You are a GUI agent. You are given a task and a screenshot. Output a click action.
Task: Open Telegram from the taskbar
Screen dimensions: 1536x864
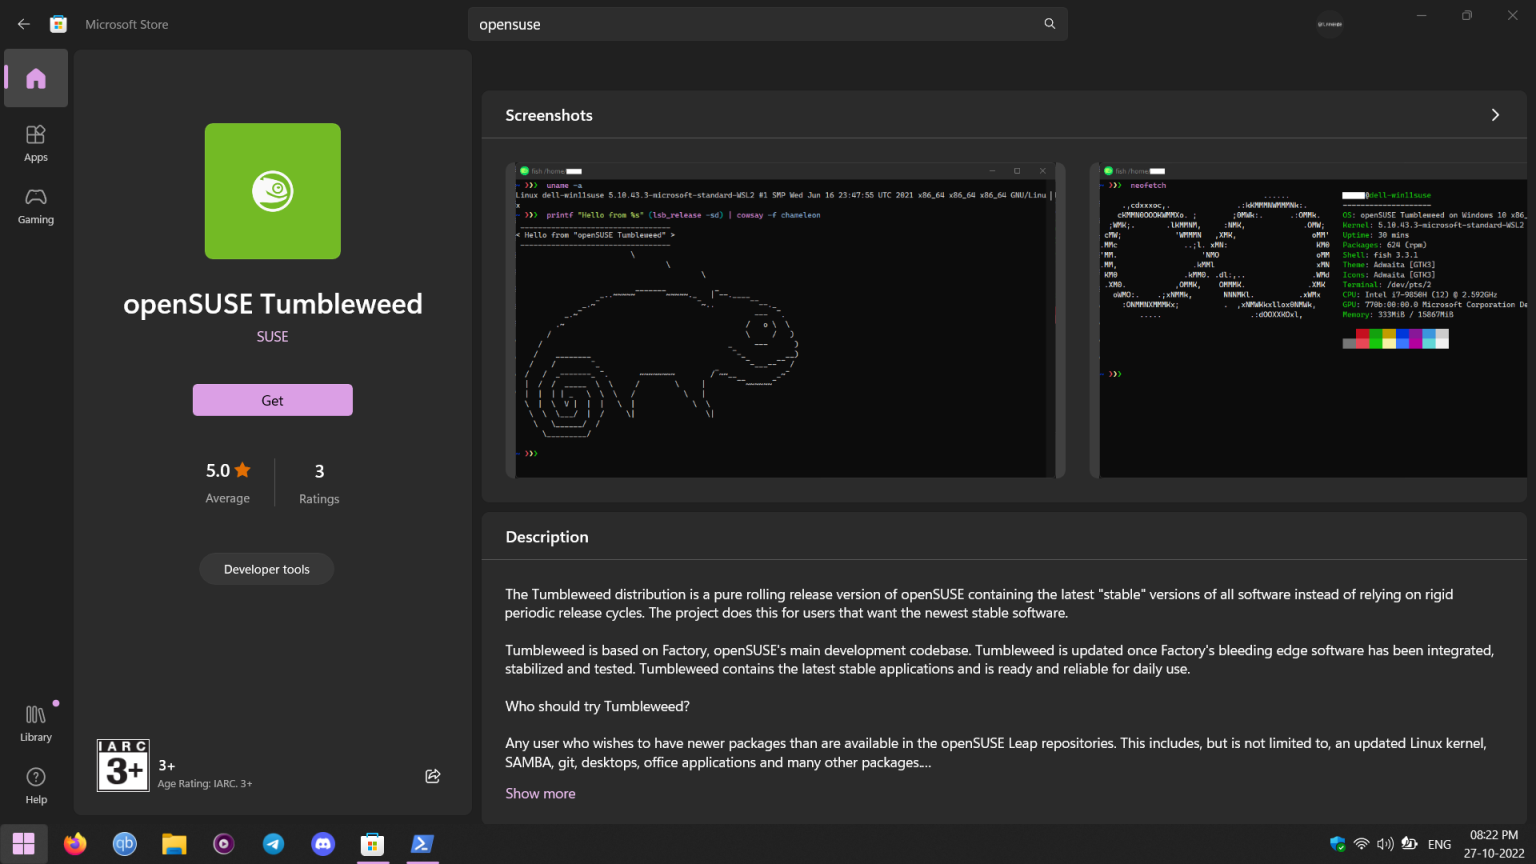coord(273,843)
